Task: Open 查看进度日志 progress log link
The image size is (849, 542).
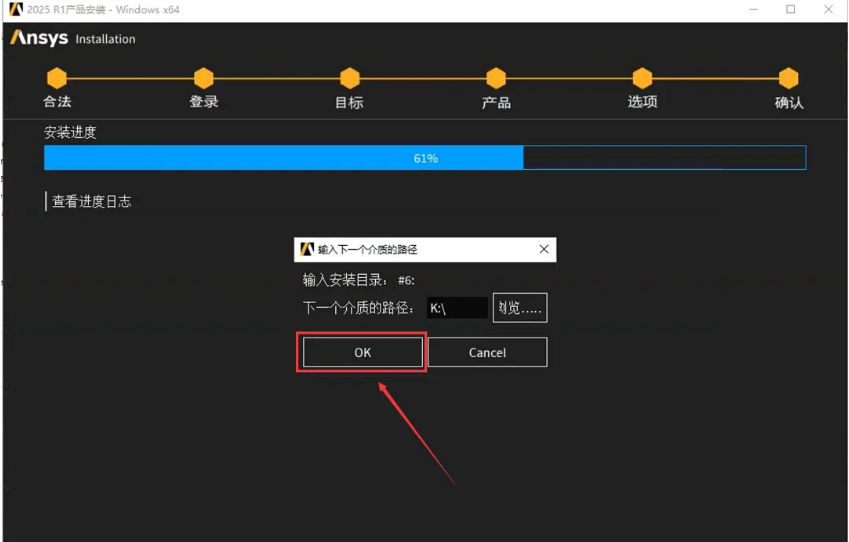Action: click(92, 201)
